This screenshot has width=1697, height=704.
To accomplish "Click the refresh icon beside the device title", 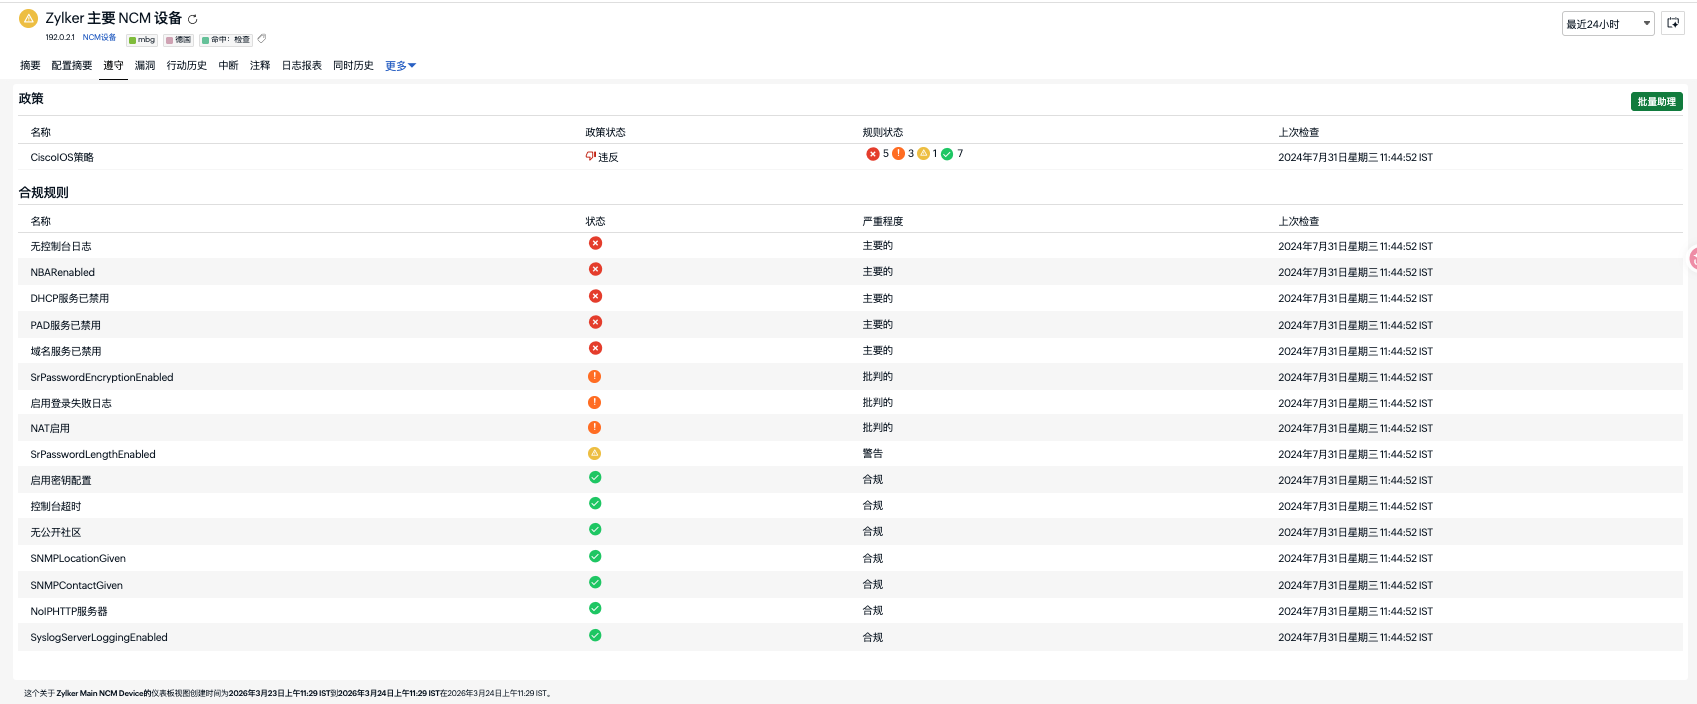I will coord(193,19).
